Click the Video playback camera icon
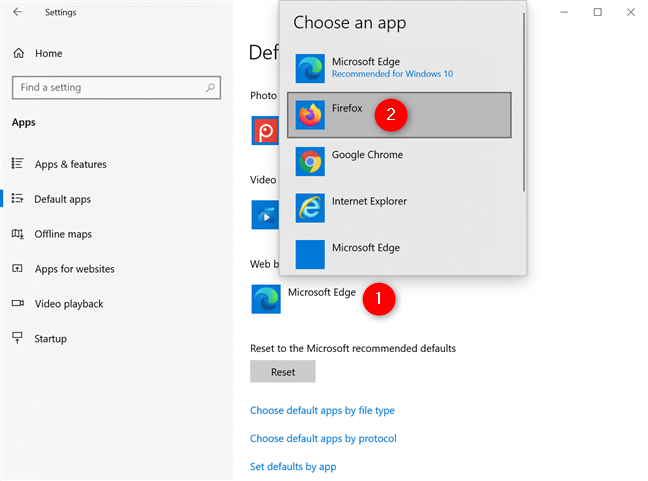This screenshot has height=481, width=648. 17,303
